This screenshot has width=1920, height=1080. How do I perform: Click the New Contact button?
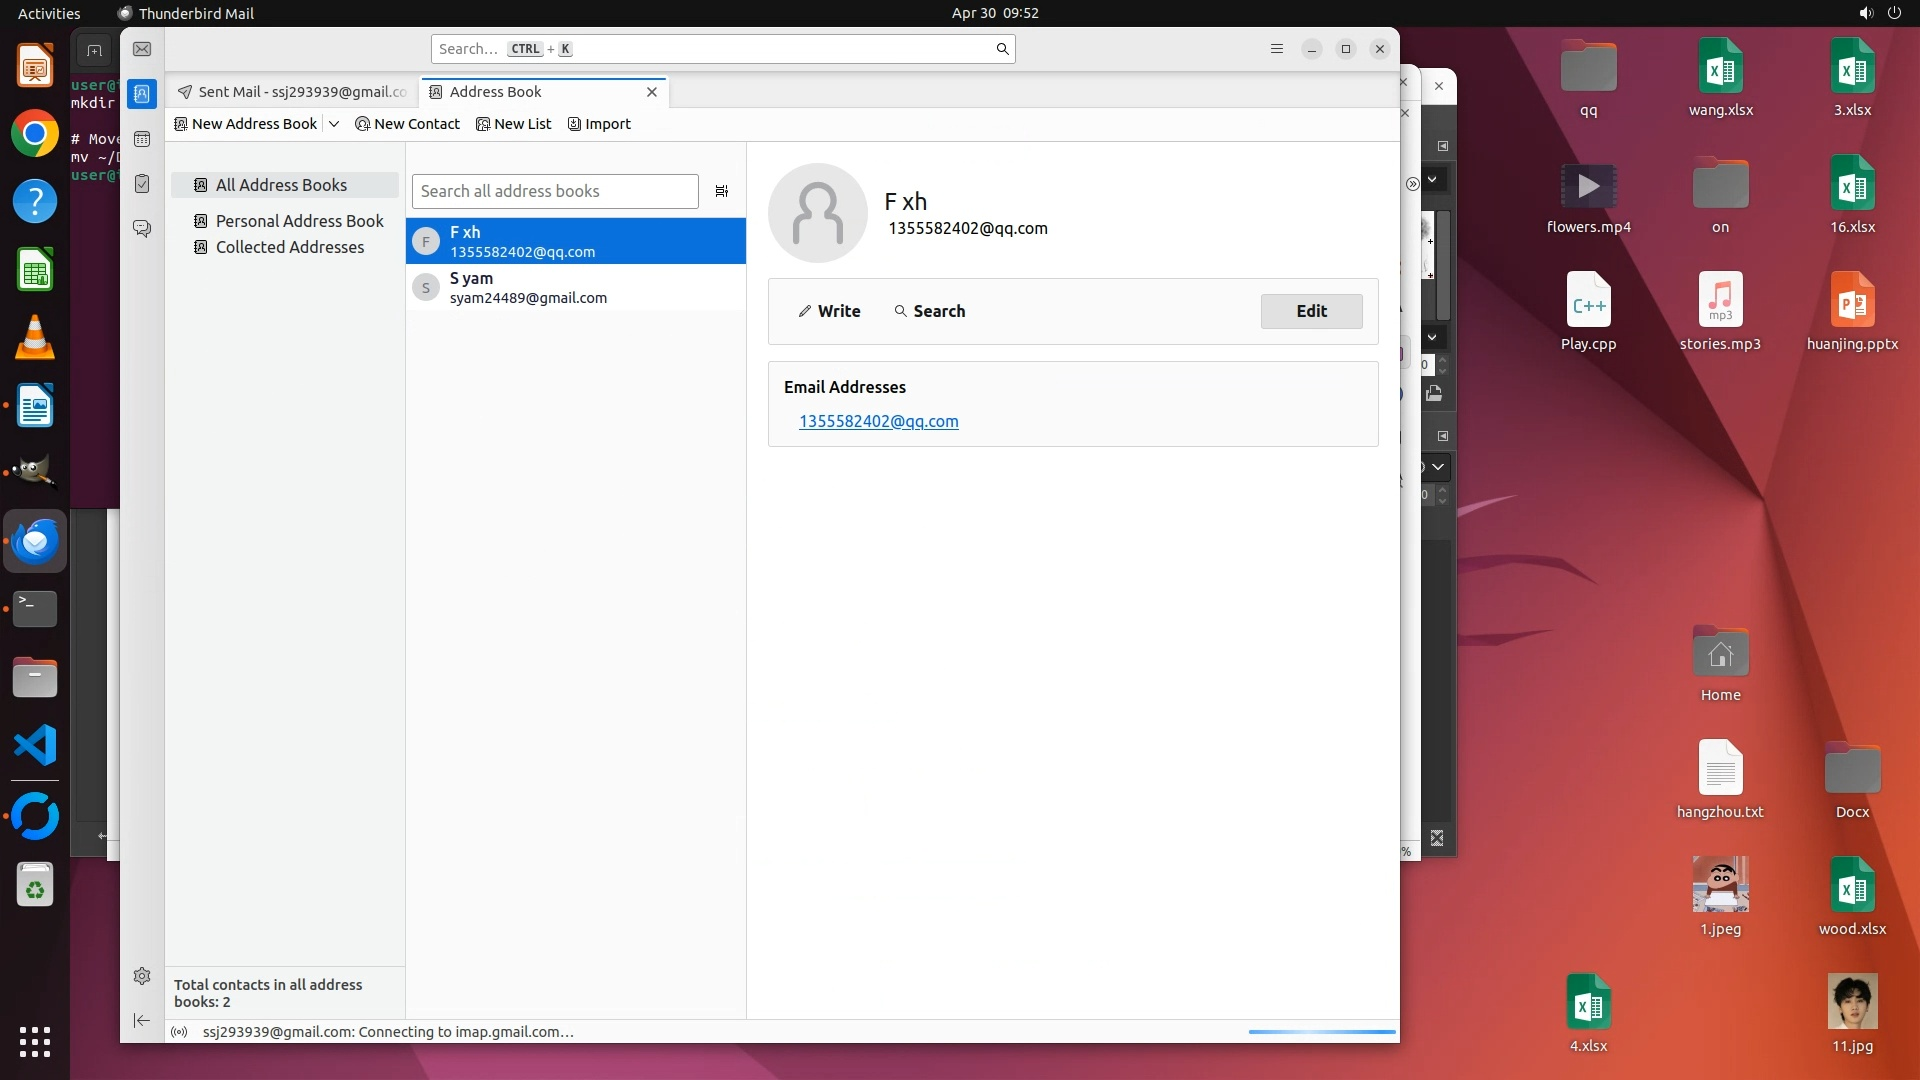pos(408,124)
